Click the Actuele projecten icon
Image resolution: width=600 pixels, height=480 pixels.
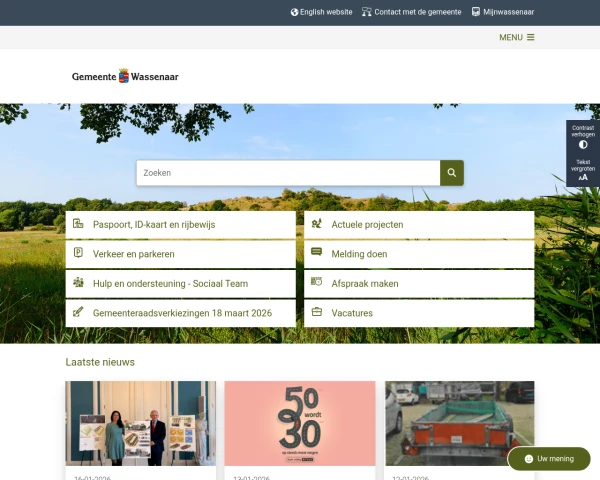316,223
